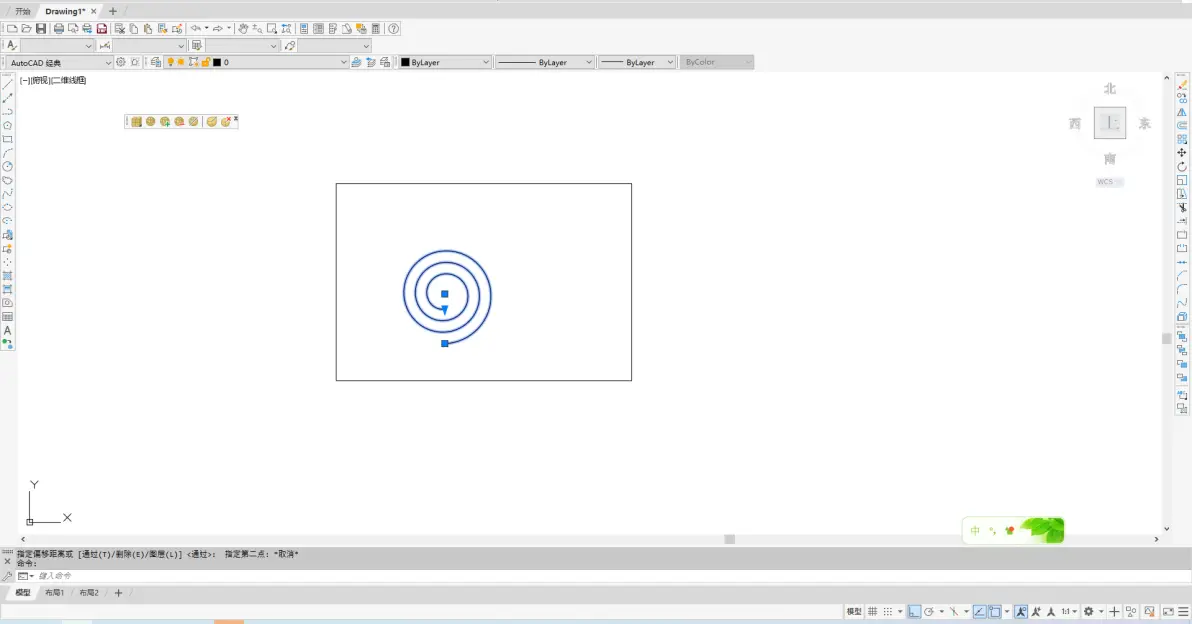Select the Pan hand tool
Viewport: 1192px width, 624px height.
[x=243, y=29]
